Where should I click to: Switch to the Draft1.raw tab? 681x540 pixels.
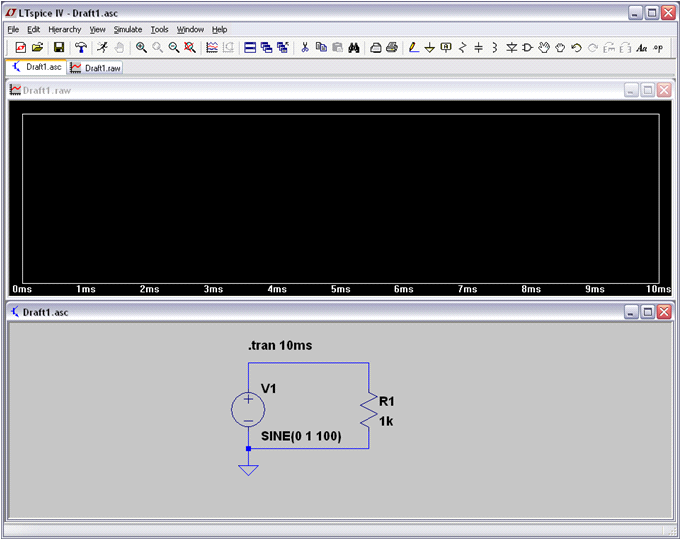[96, 68]
